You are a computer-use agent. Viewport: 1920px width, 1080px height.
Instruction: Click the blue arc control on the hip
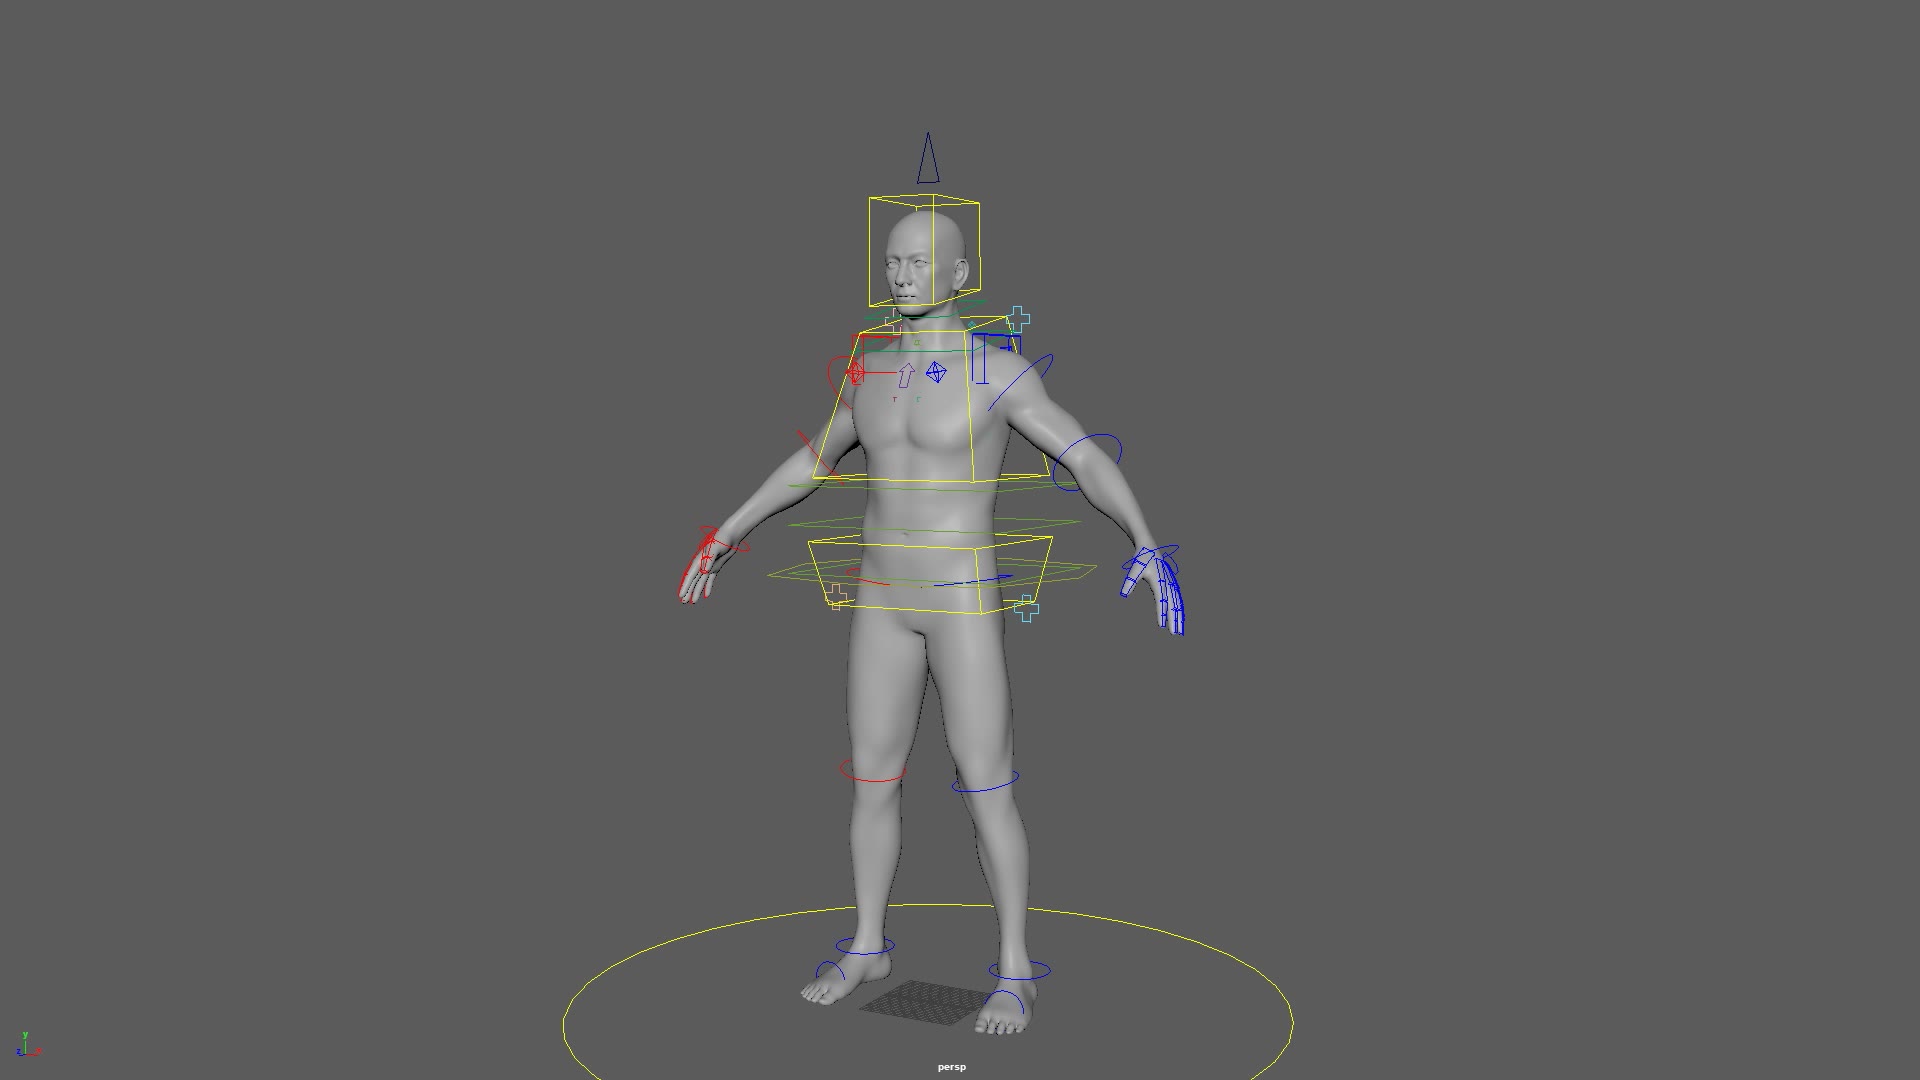973,579
